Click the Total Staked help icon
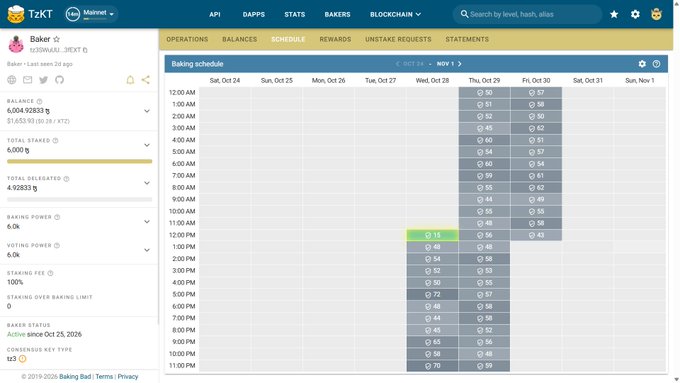The height and width of the screenshot is (383, 680). 56,141
